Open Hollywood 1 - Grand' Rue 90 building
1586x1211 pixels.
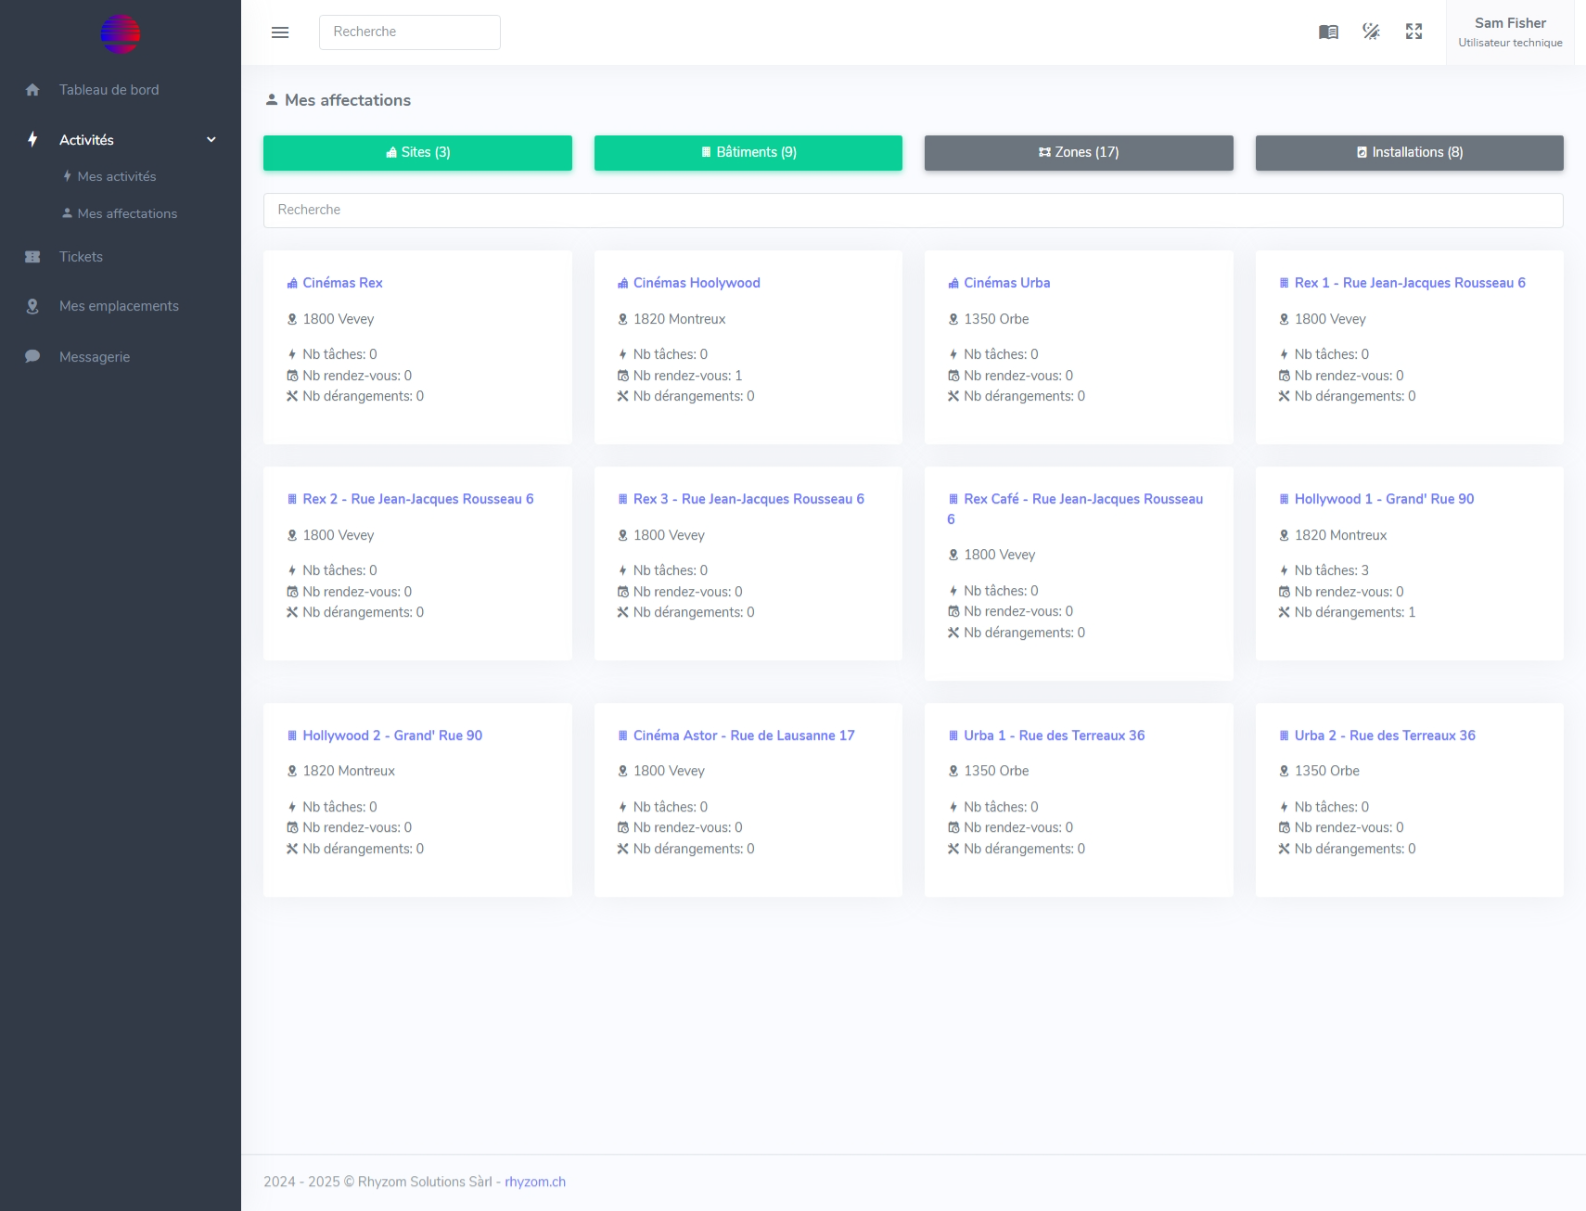click(1383, 499)
